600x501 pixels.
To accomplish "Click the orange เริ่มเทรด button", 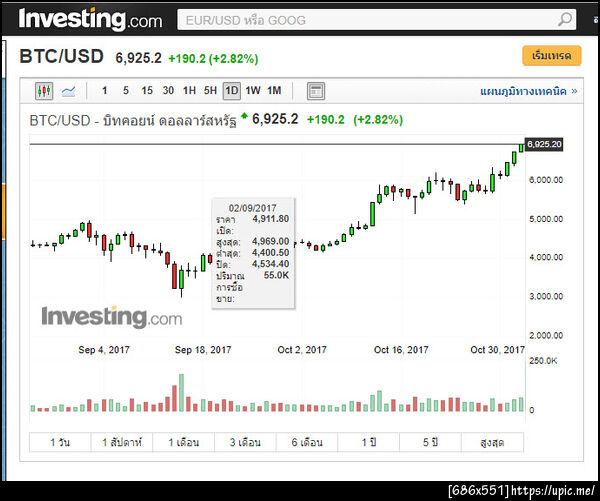I will pos(552,56).
